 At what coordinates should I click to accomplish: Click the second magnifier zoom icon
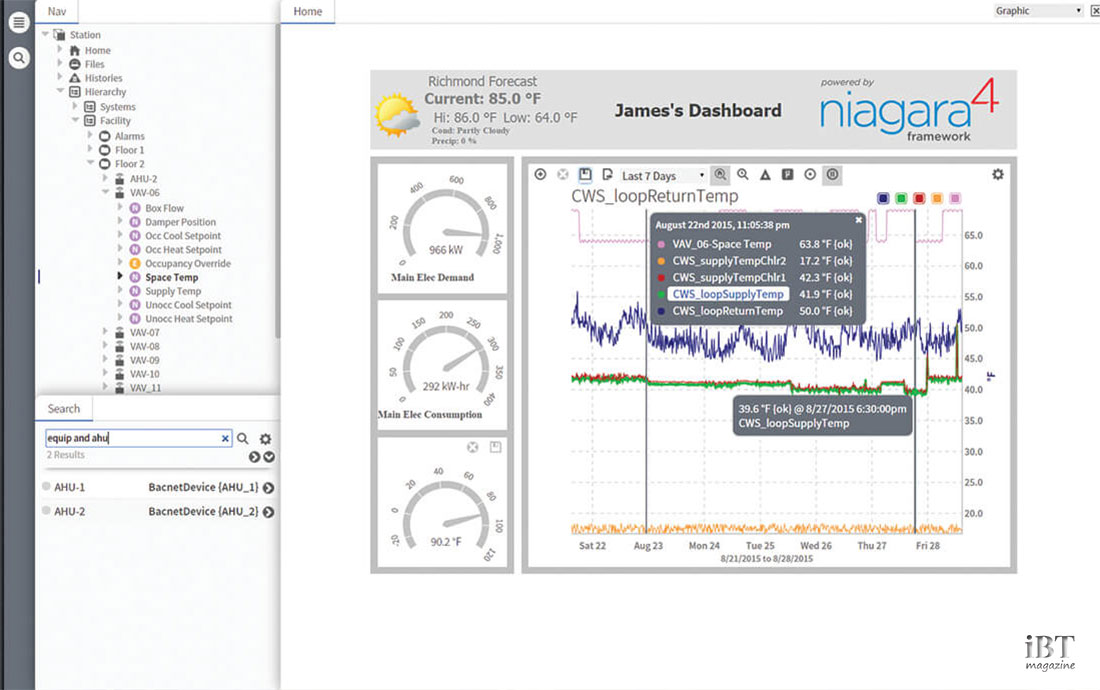point(743,174)
